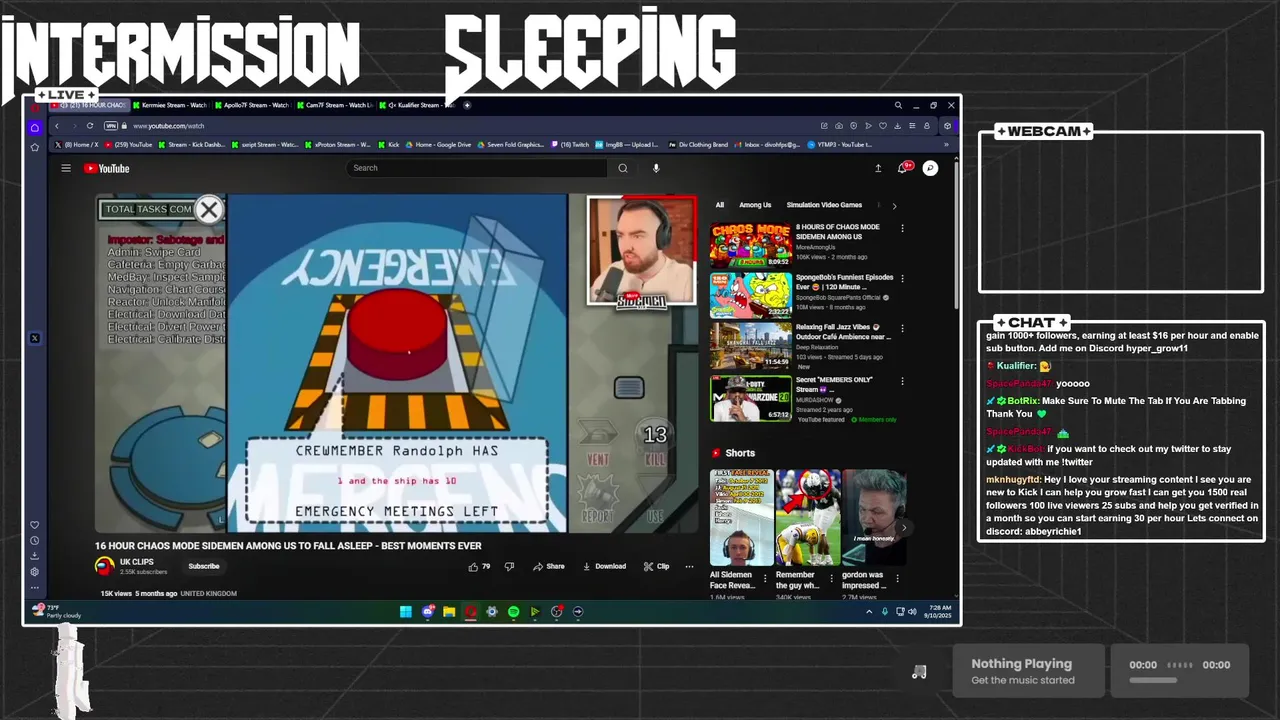Screen dimensions: 1280x720
Task: Select the Among Us category chip
Action: (x=755, y=205)
